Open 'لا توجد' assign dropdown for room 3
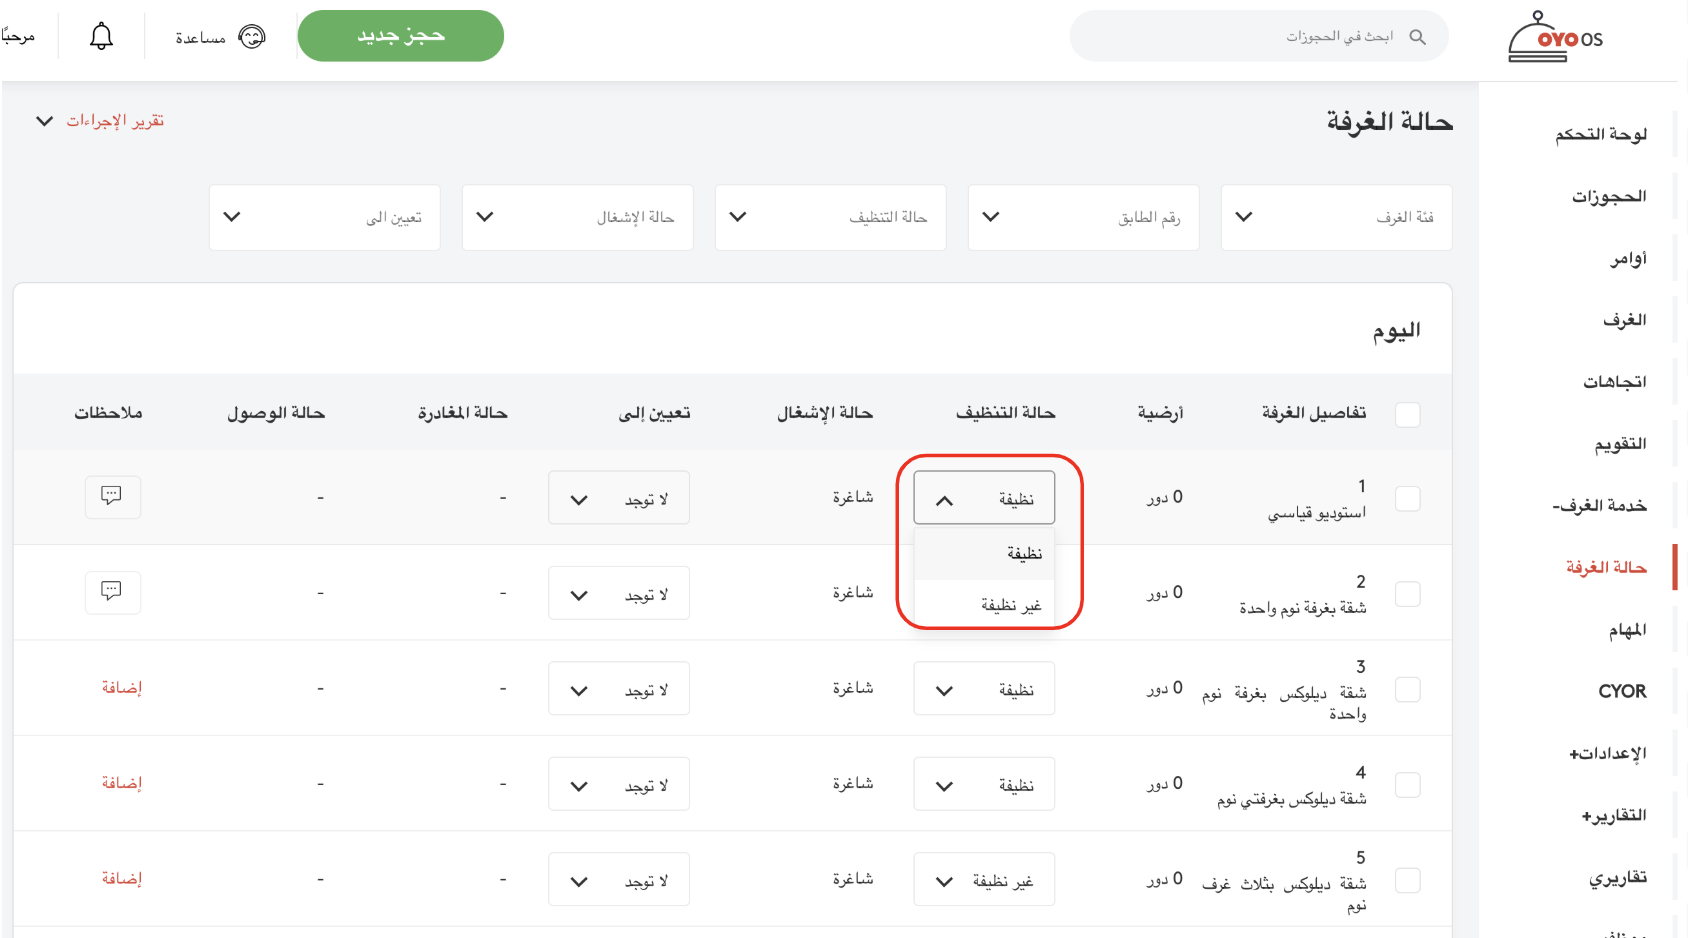This screenshot has width=1688, height=938. tap(619, 689)
